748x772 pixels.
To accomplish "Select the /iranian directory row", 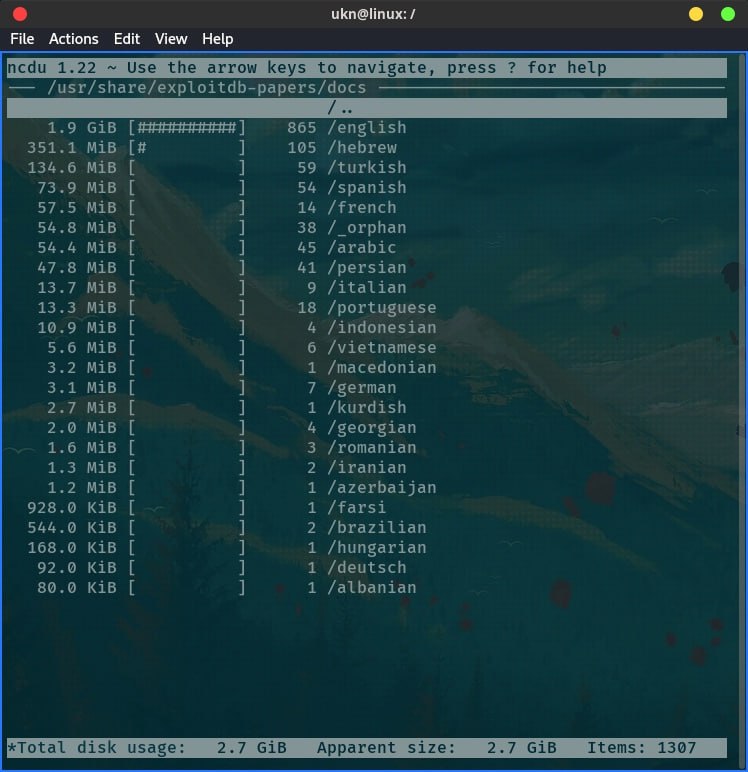I will click(366, 468).
